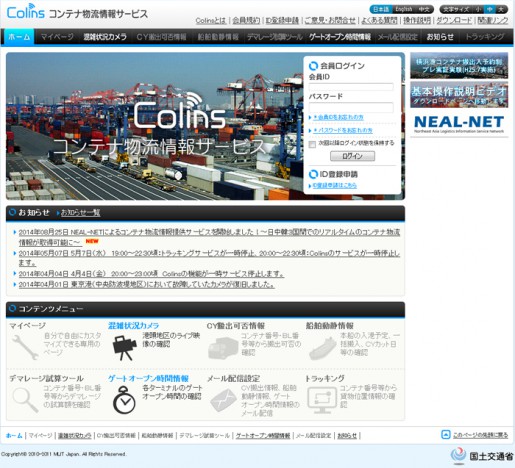
Task: Switch language to 日本語
Action: (381, 9)
